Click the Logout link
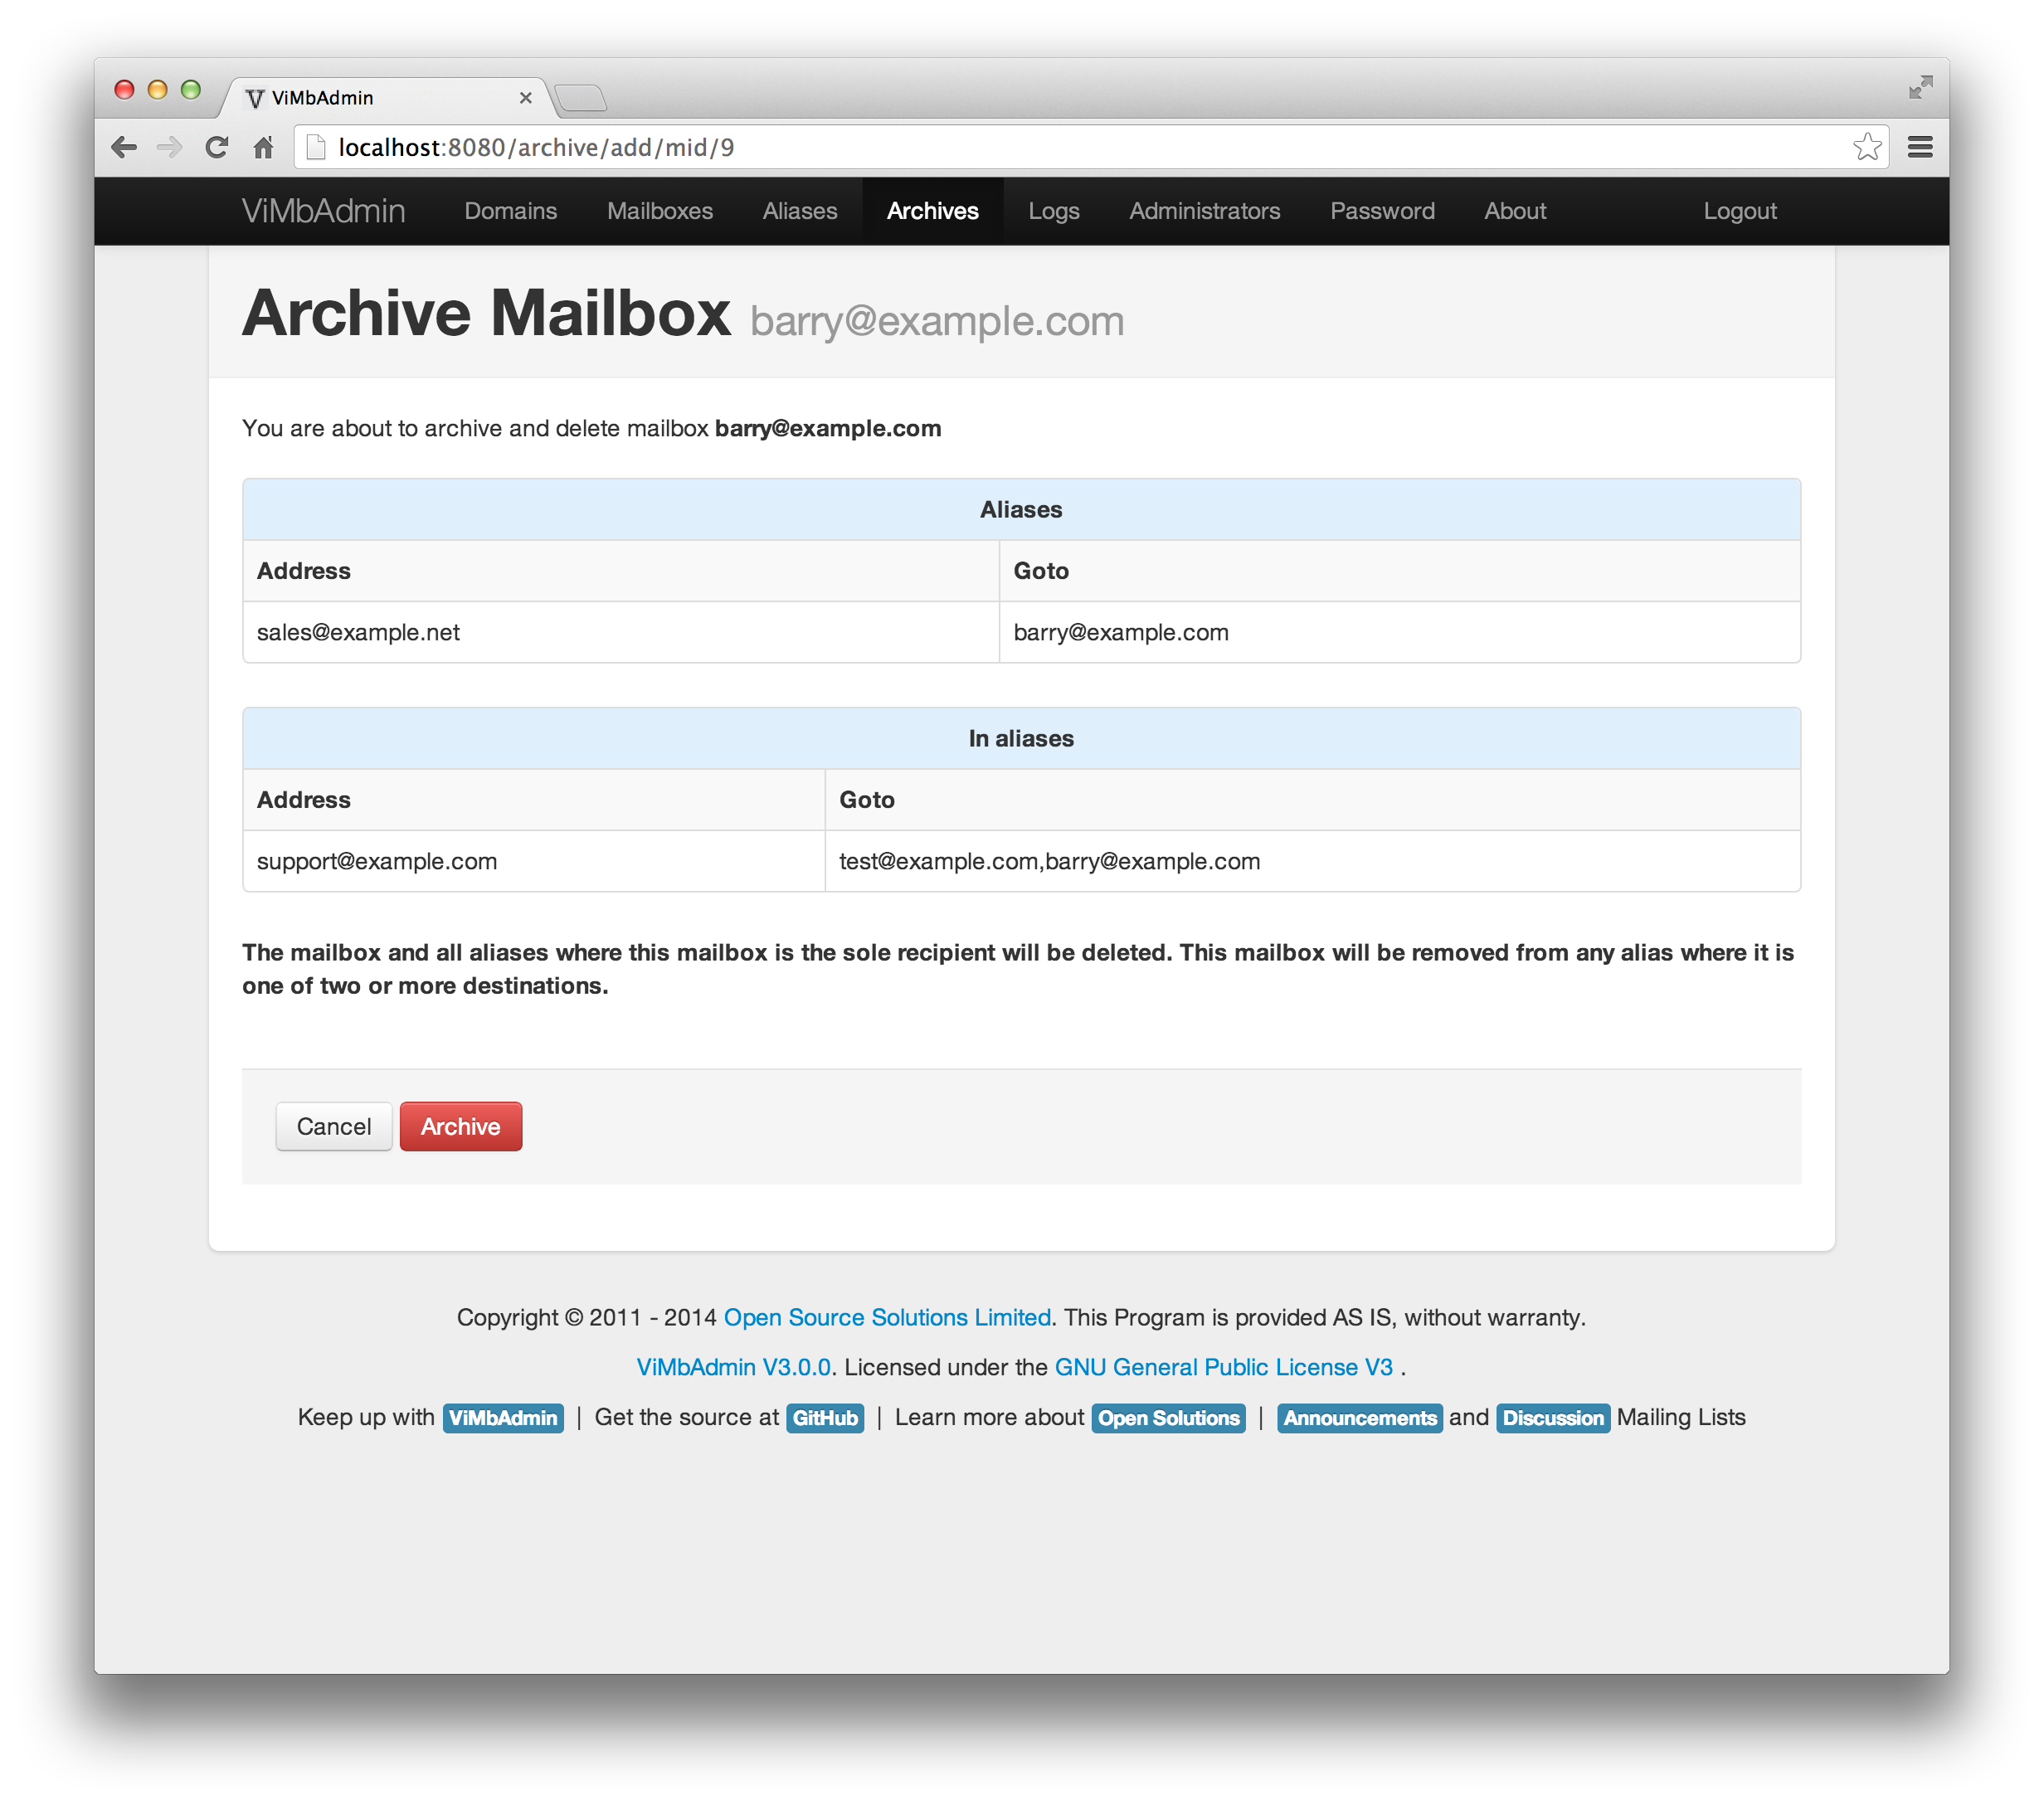2044x1805 pixels. tap(1739, 211)
